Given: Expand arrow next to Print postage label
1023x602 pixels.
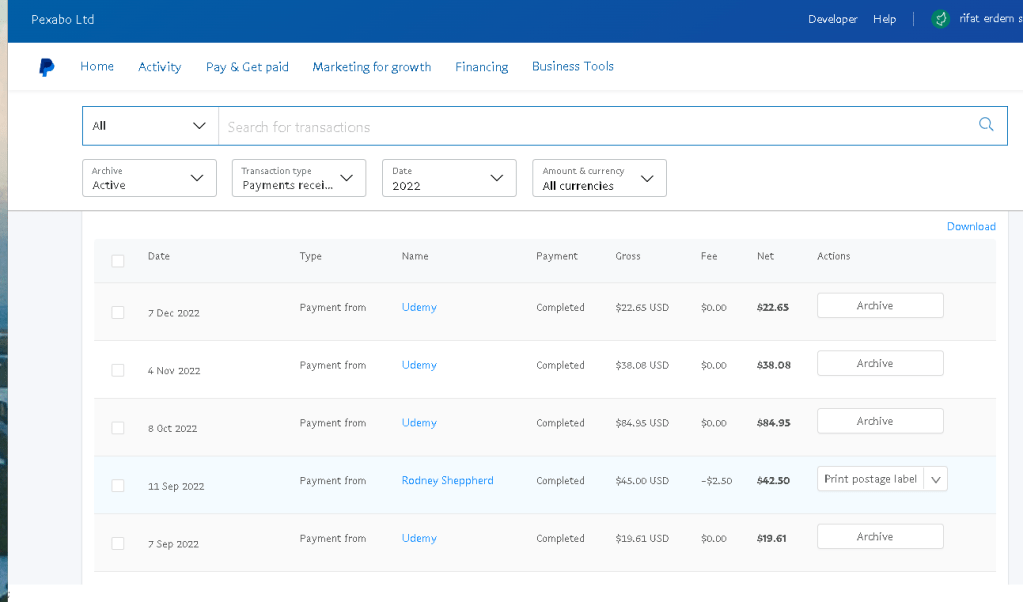Looking at the screenshot, I should point(936,479).
